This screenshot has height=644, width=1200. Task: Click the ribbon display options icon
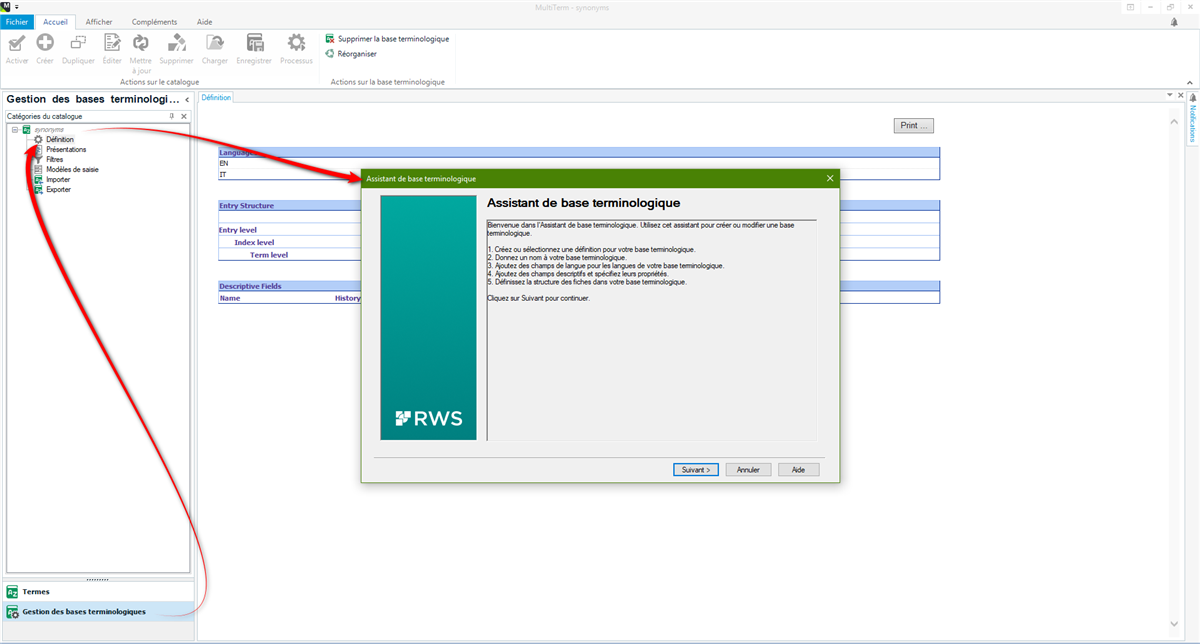point(1131,6)
